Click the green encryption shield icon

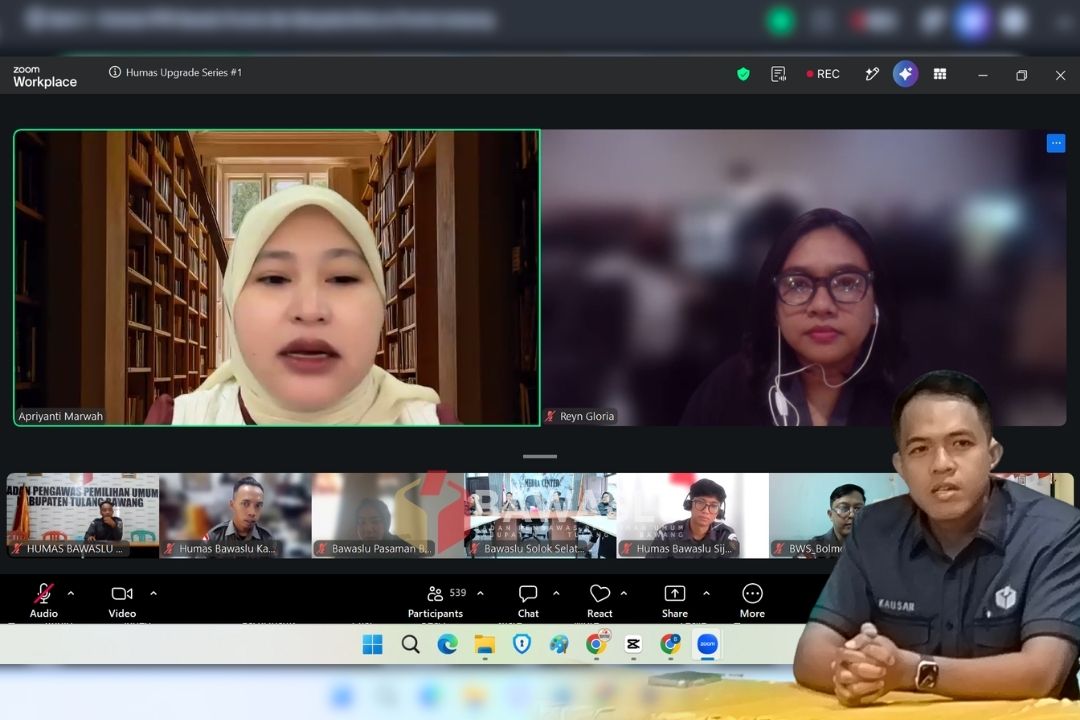pos(743,74)
